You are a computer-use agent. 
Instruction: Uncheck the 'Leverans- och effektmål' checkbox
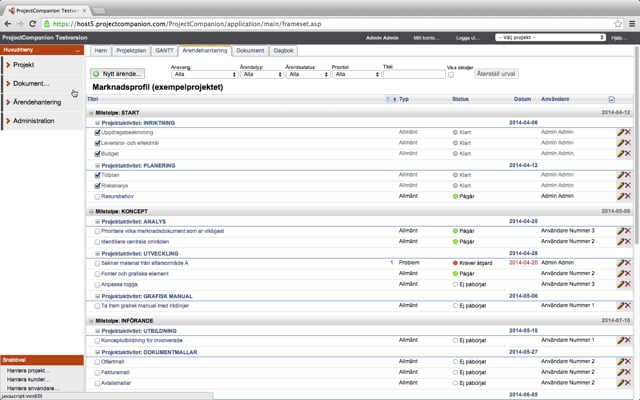pos(97,143)
